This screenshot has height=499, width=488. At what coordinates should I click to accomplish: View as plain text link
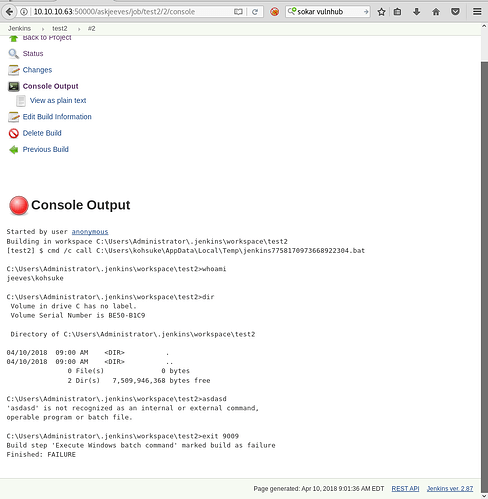(58, 101)
